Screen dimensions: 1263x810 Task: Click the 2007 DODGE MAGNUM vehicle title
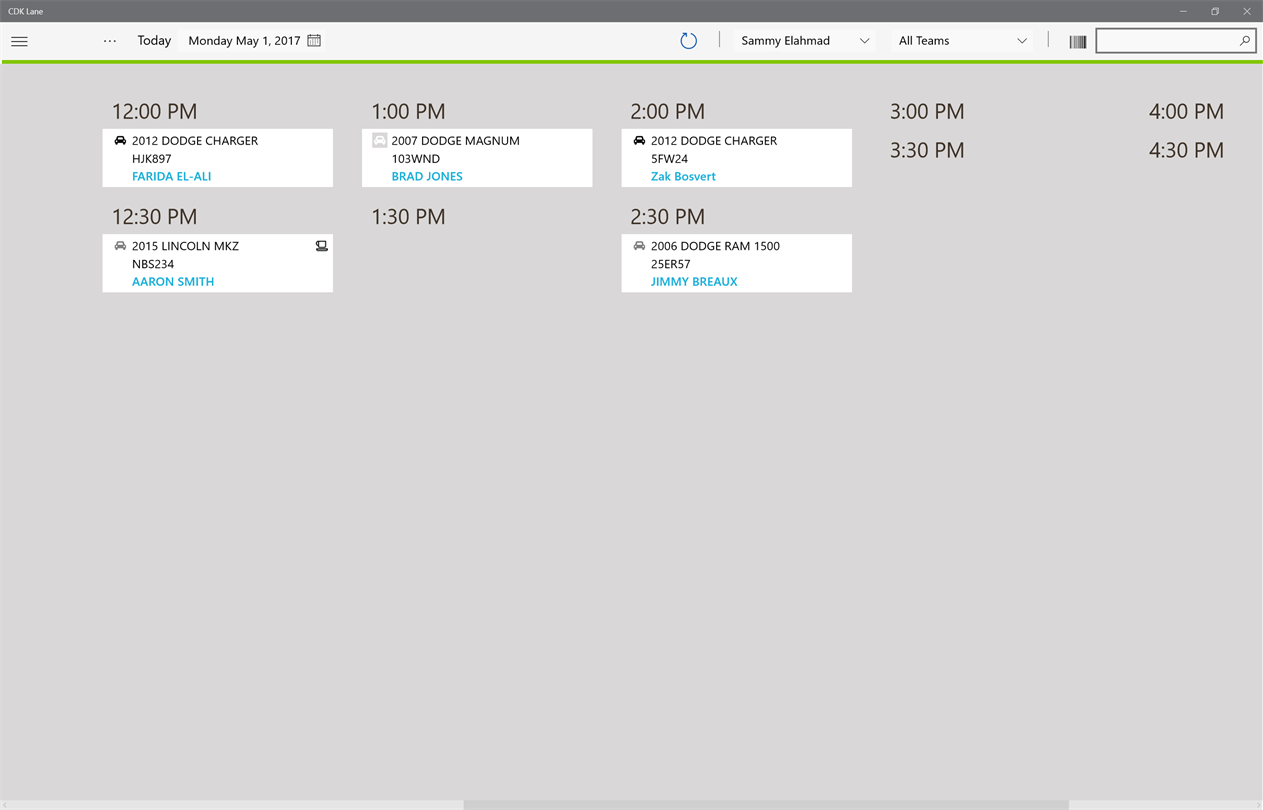coord(455,141)
